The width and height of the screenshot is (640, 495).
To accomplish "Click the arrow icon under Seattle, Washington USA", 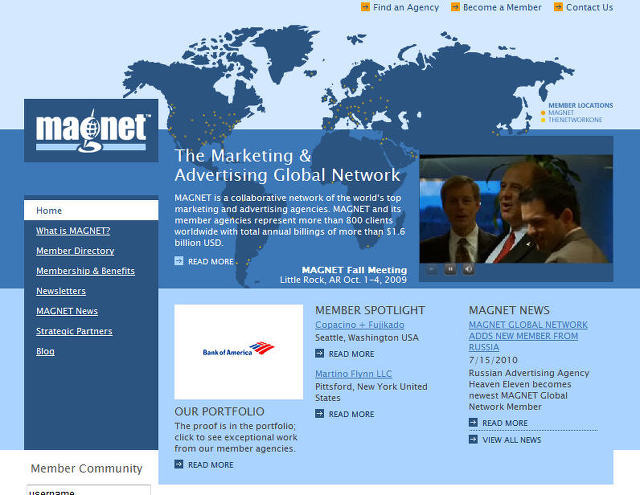I will [x=320, y=353].
